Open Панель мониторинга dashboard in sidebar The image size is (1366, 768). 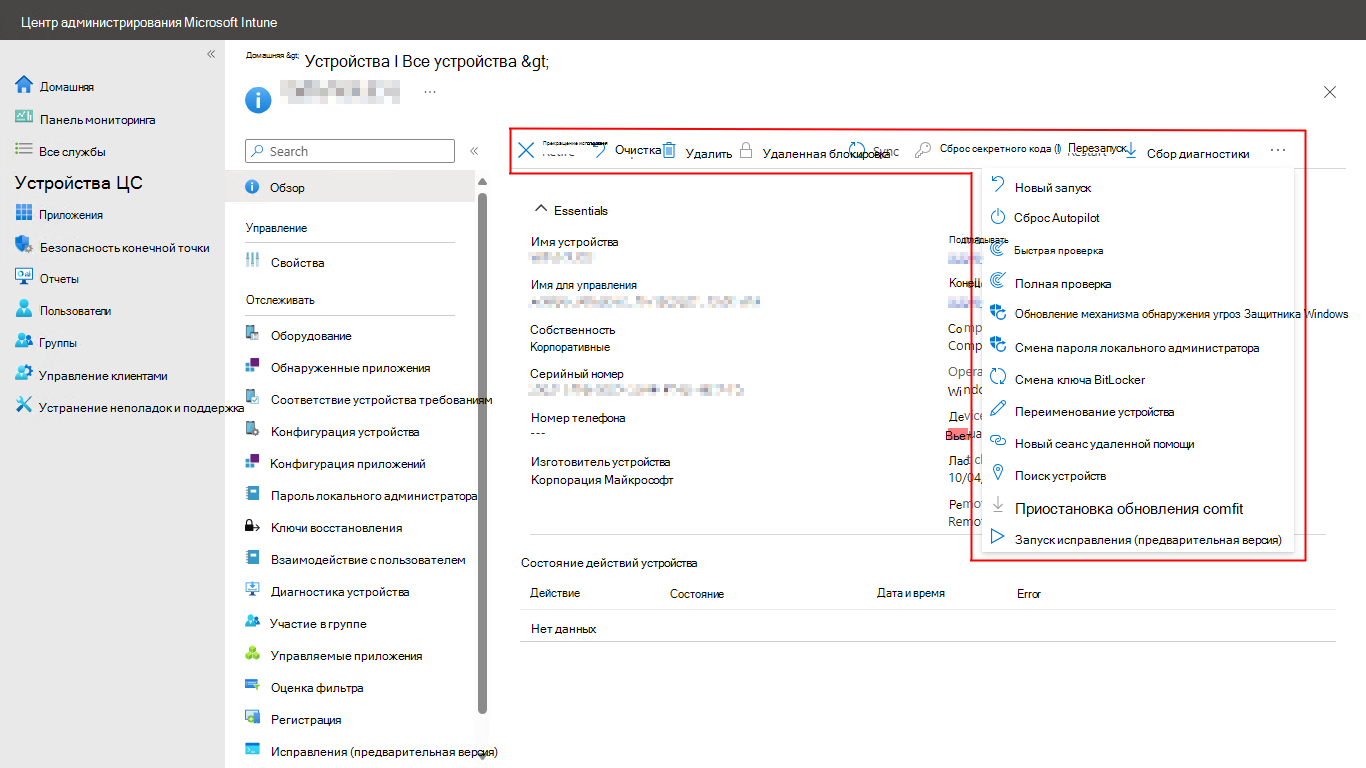(86, 119)
